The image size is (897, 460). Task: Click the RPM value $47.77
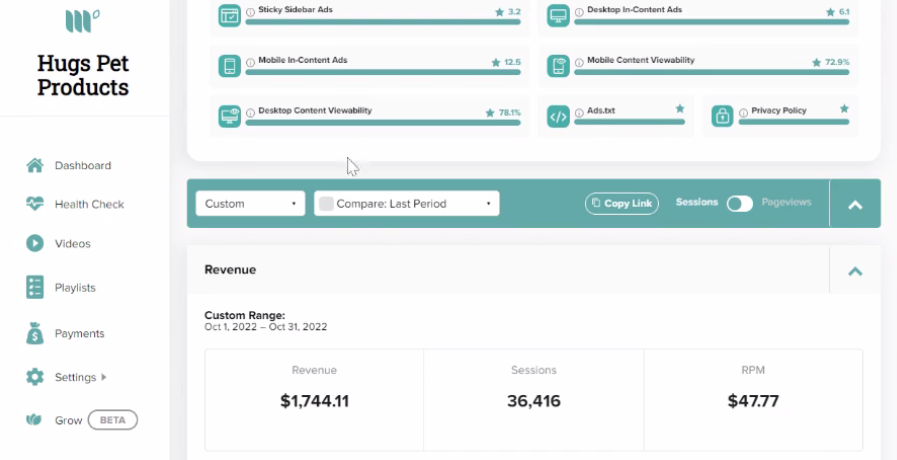tap(753, 401)
